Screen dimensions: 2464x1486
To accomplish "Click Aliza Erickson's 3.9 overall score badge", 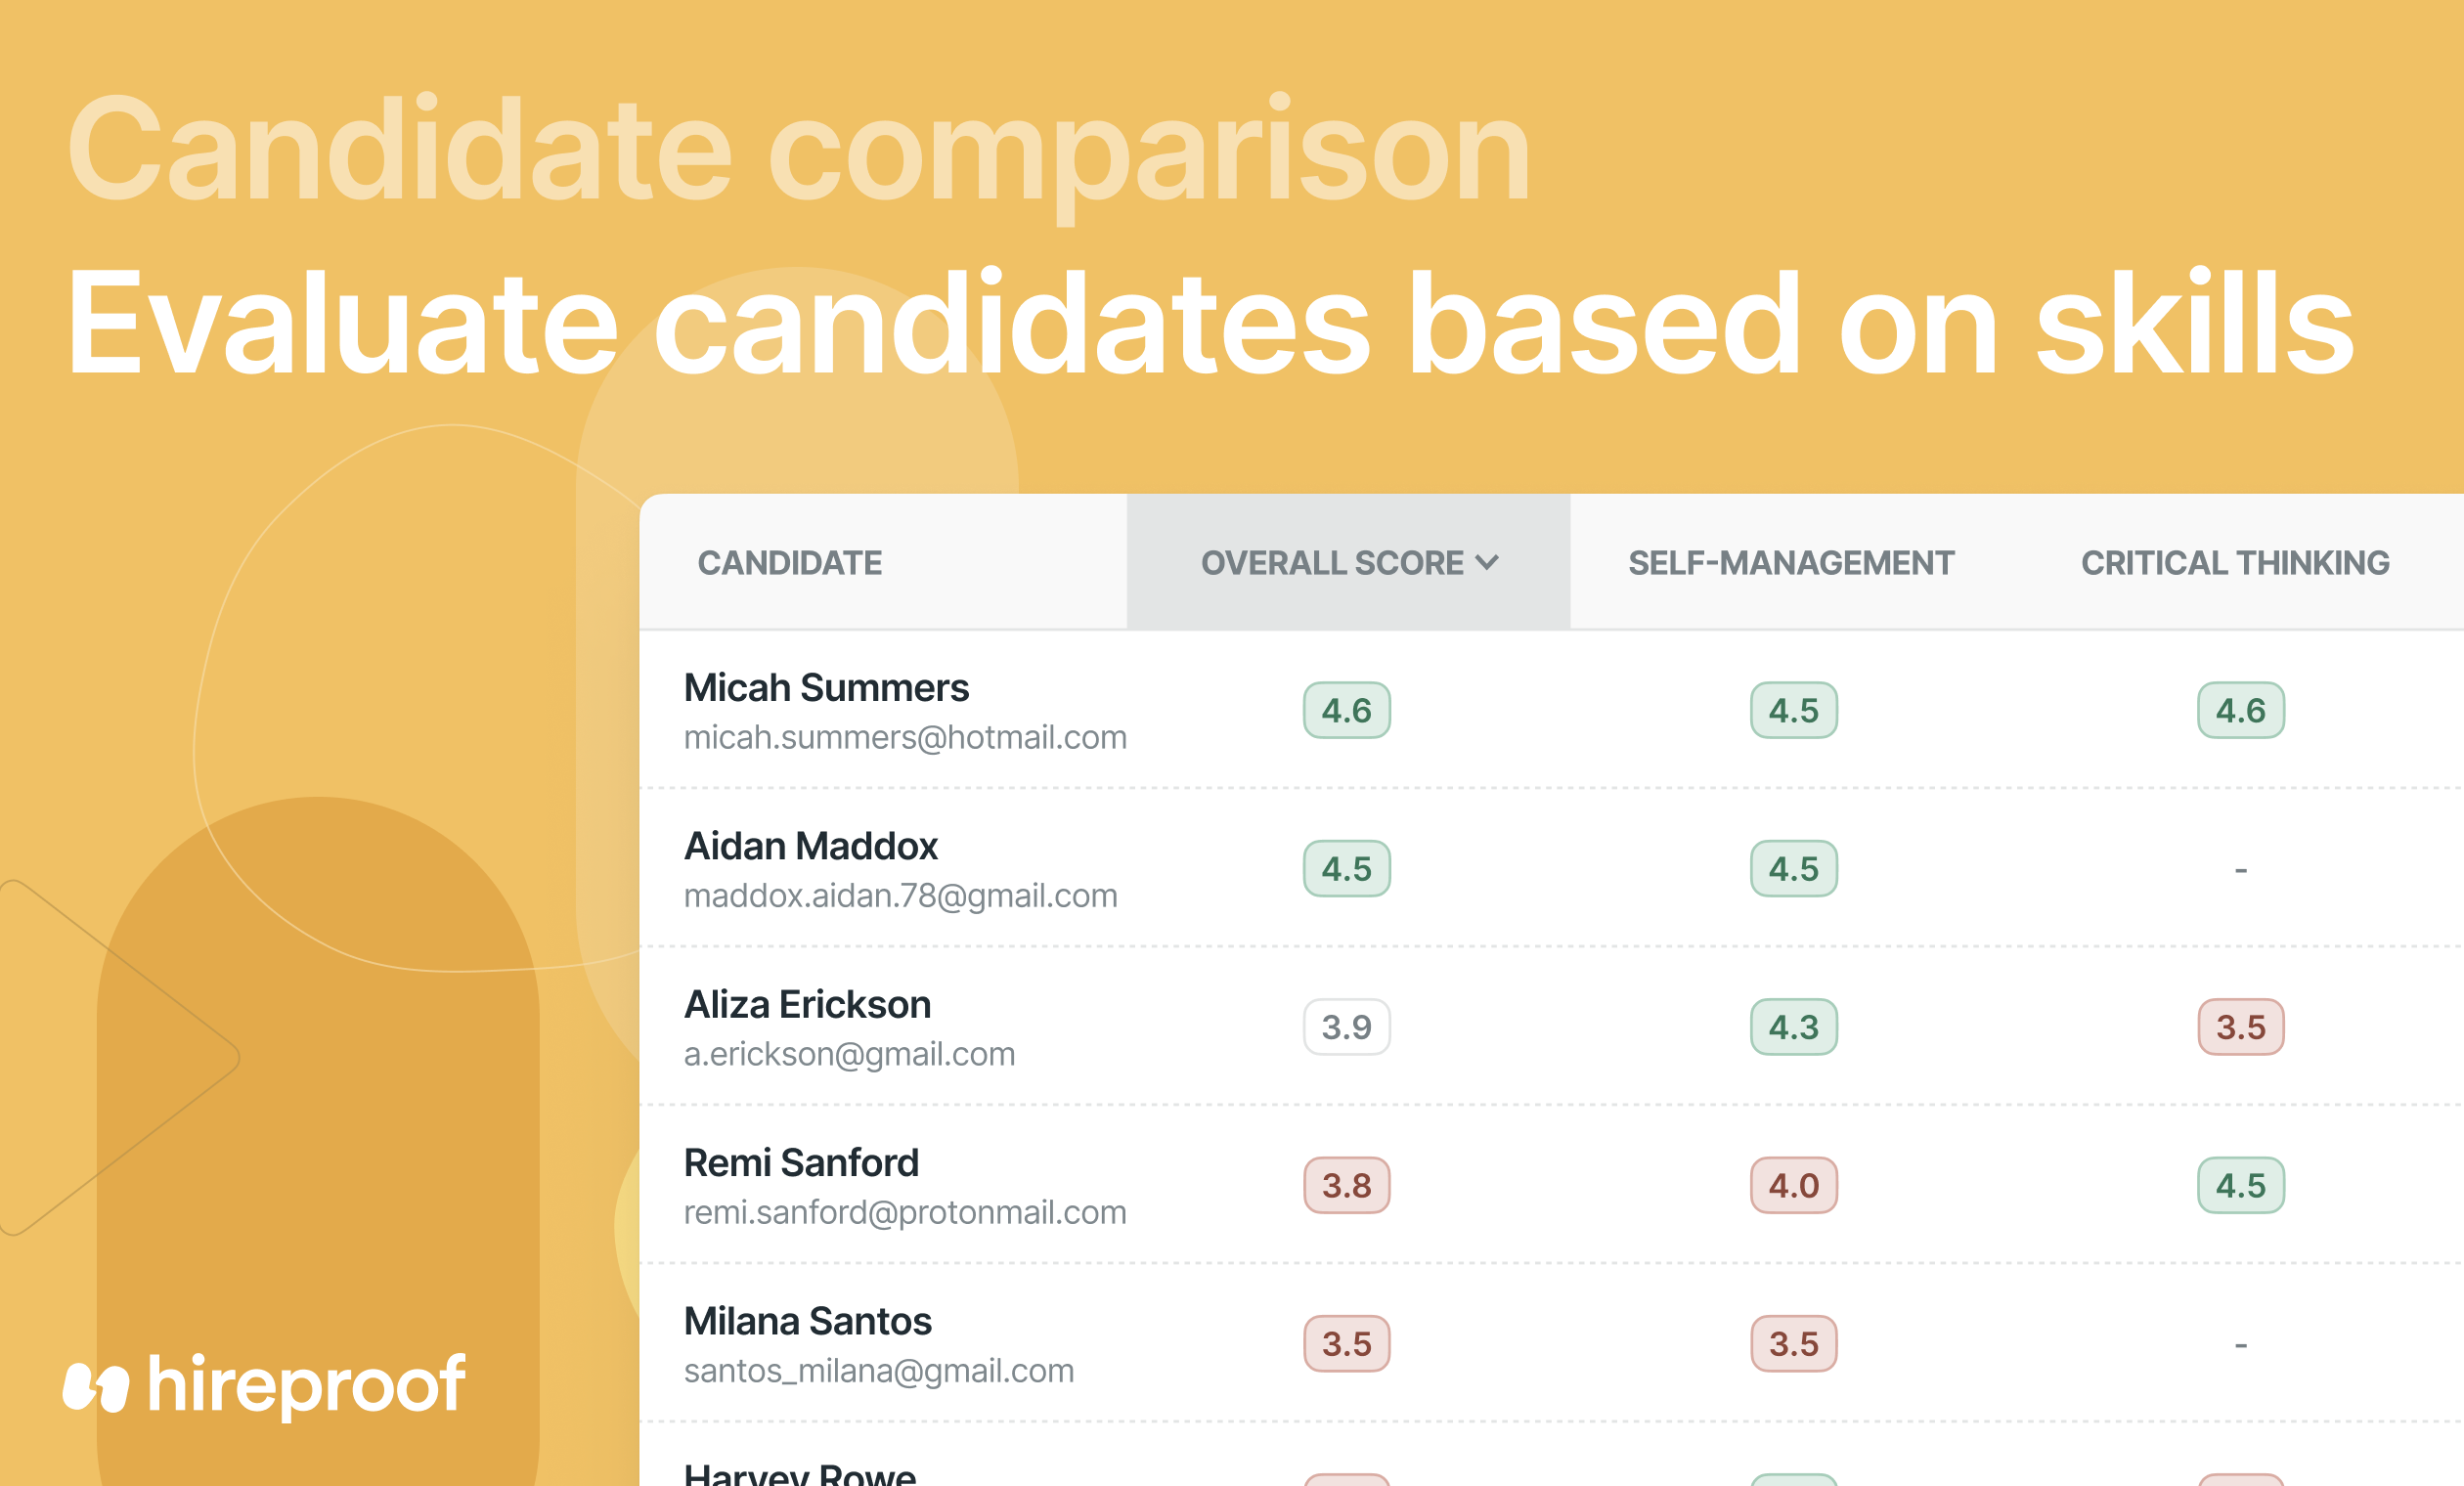I will [1347, 1027].
